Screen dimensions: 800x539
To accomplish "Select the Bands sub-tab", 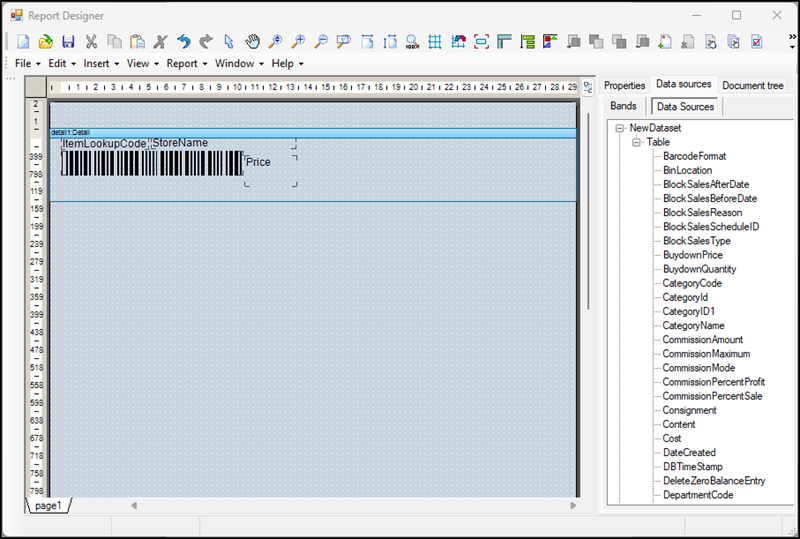I will [623, 106].
